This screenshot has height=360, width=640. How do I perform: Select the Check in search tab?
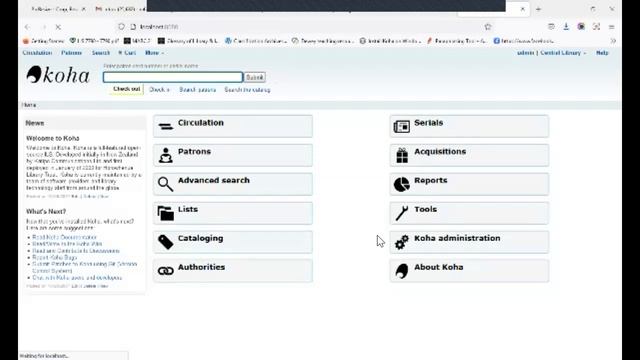tap(159, 90)
